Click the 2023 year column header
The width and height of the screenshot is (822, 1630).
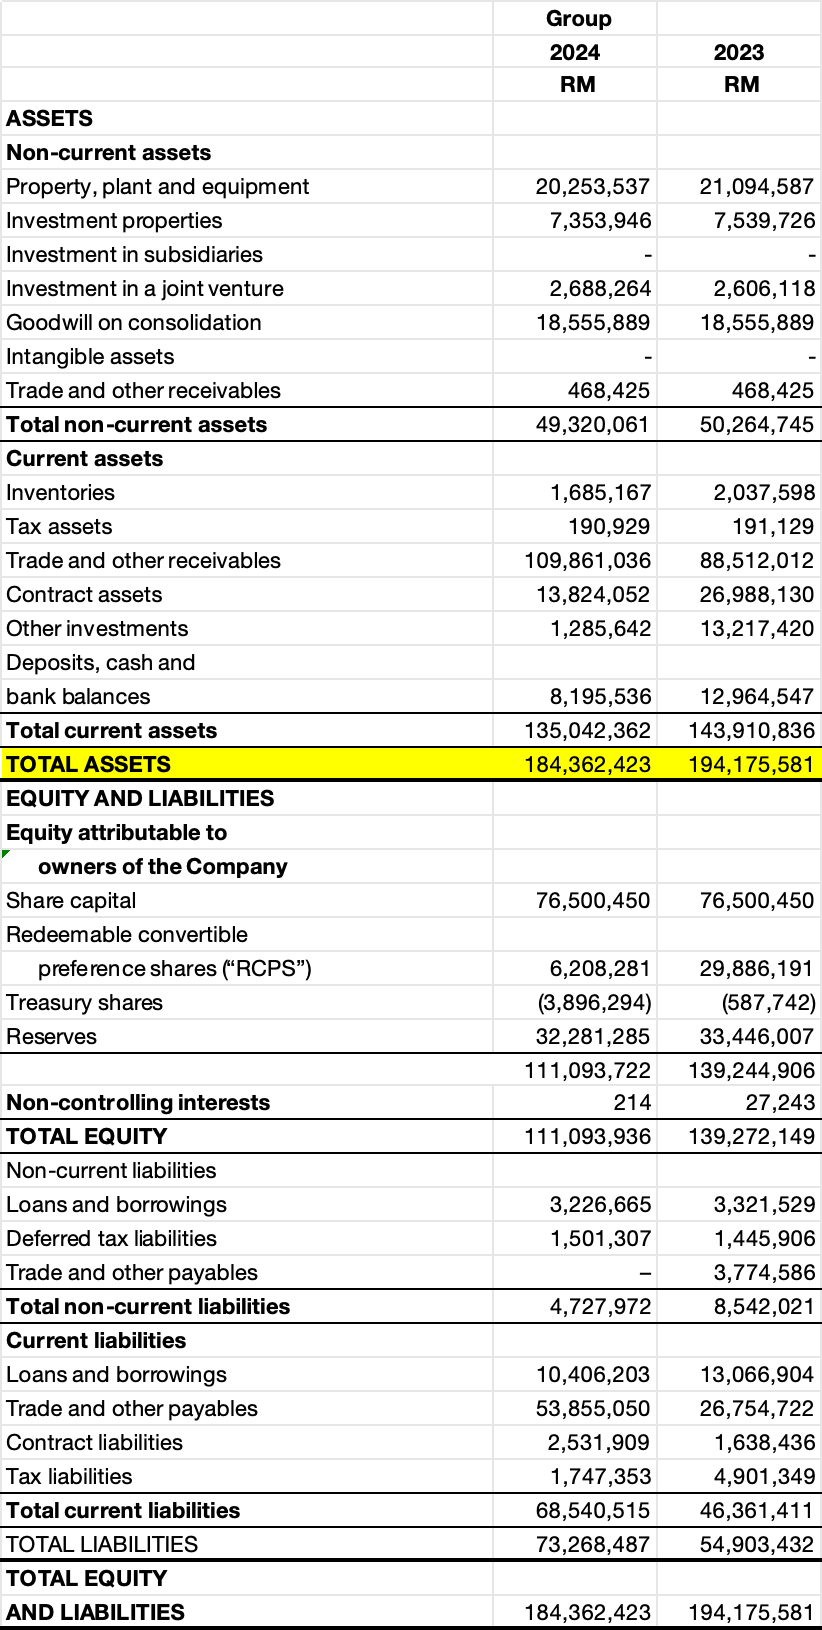pos(739,53)
